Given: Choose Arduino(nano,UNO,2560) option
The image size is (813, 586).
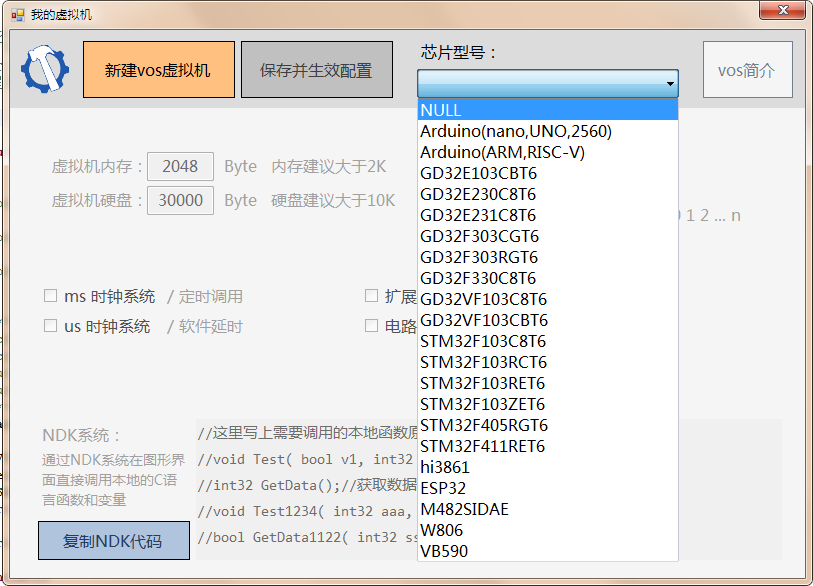Looking at the screenshot, I should 548,131.
